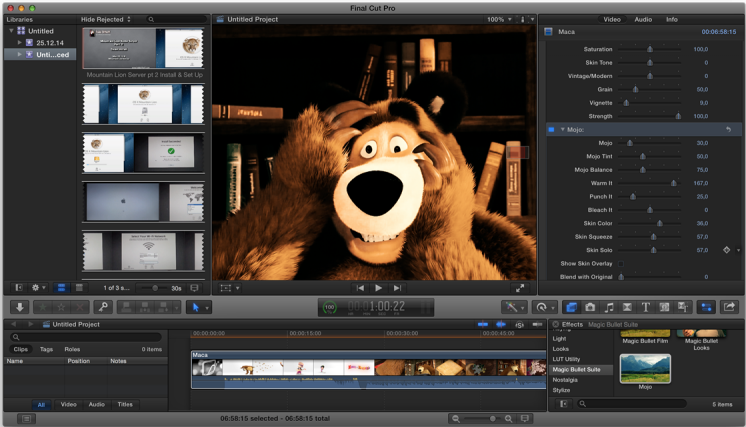The height and width of the screenshot is (427, 746).
Task: Open the Music and Sound browser
Action: [x=609, y=307]
